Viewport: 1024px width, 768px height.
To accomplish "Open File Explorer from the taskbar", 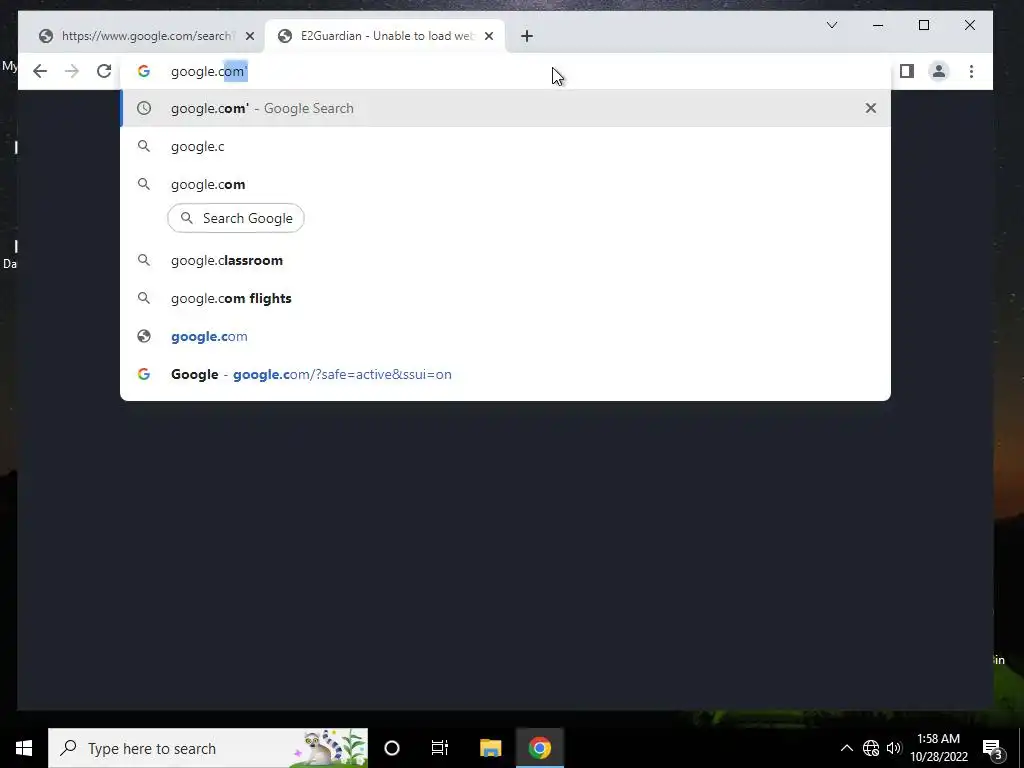I will tap(490, 748).
